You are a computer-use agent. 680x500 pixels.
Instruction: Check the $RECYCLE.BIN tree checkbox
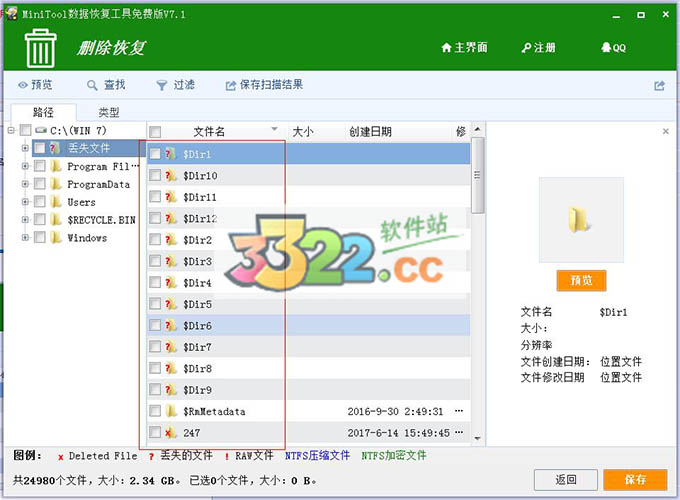pos(39,220)
